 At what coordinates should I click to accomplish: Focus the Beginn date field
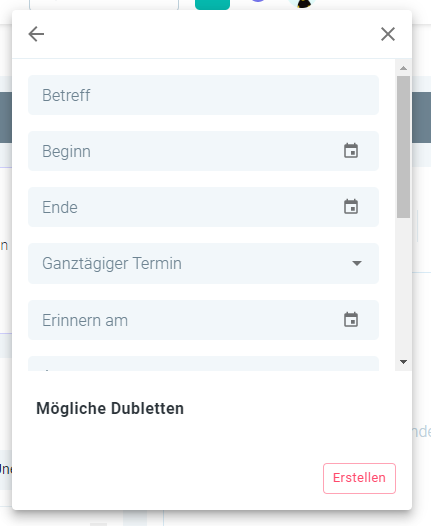pyautogui.click(x=203, y=151)
